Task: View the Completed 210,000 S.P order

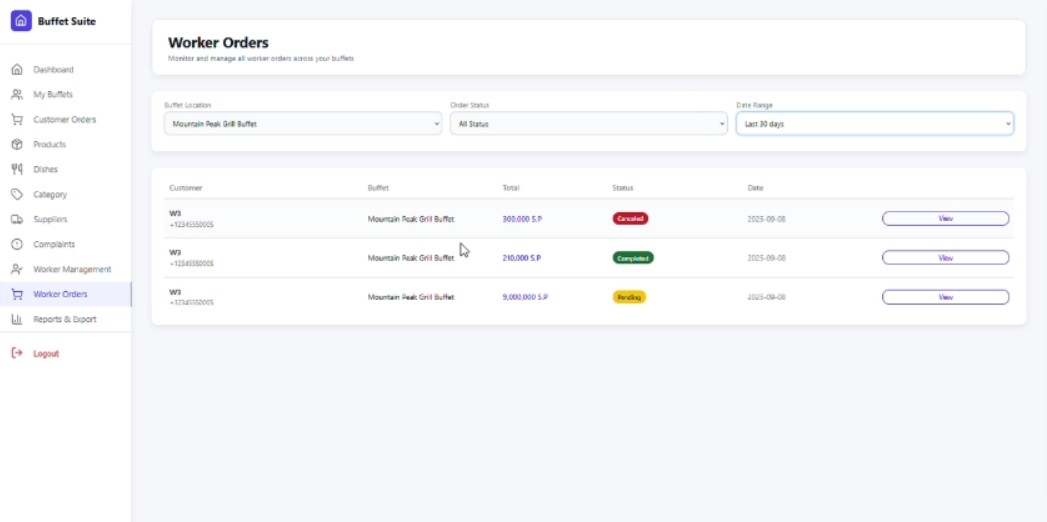Action: [945, 258]
